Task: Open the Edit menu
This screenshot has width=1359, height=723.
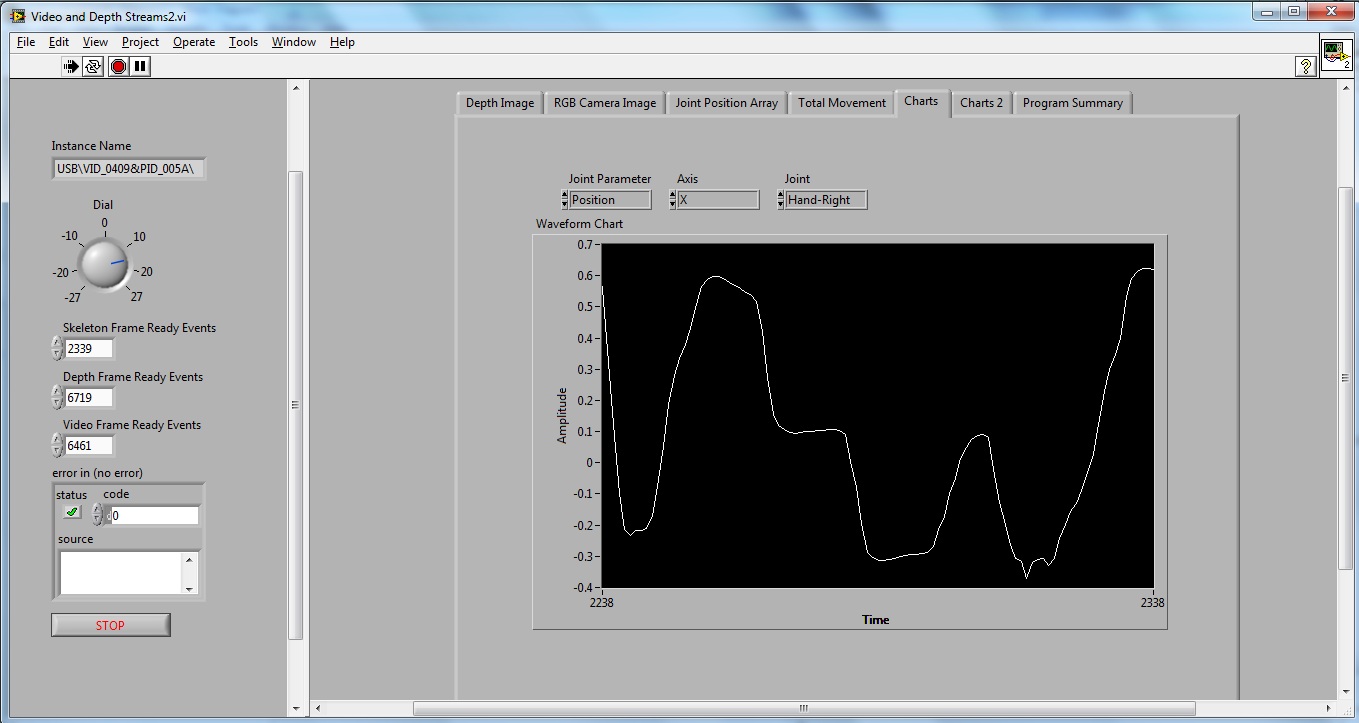Action: [59, 42]
